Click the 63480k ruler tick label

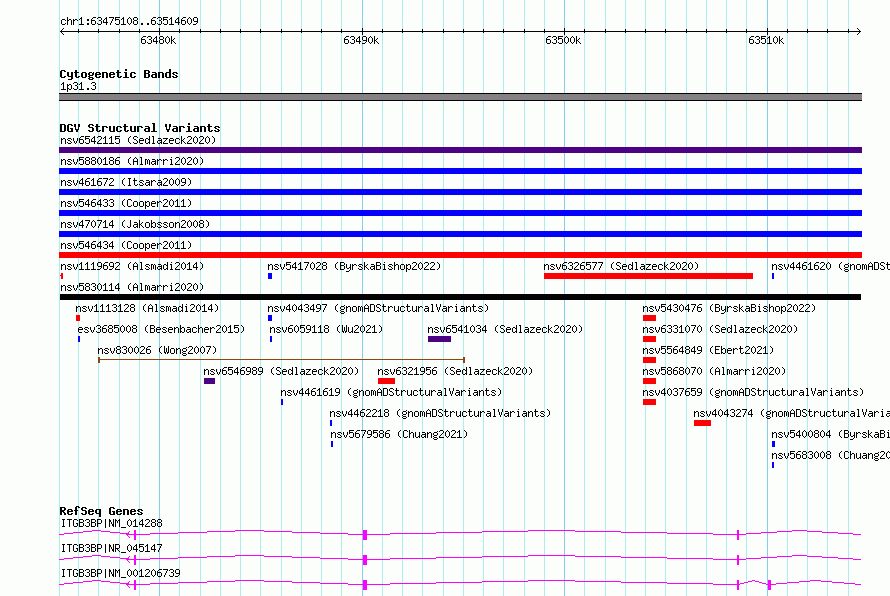coord(158,40)
